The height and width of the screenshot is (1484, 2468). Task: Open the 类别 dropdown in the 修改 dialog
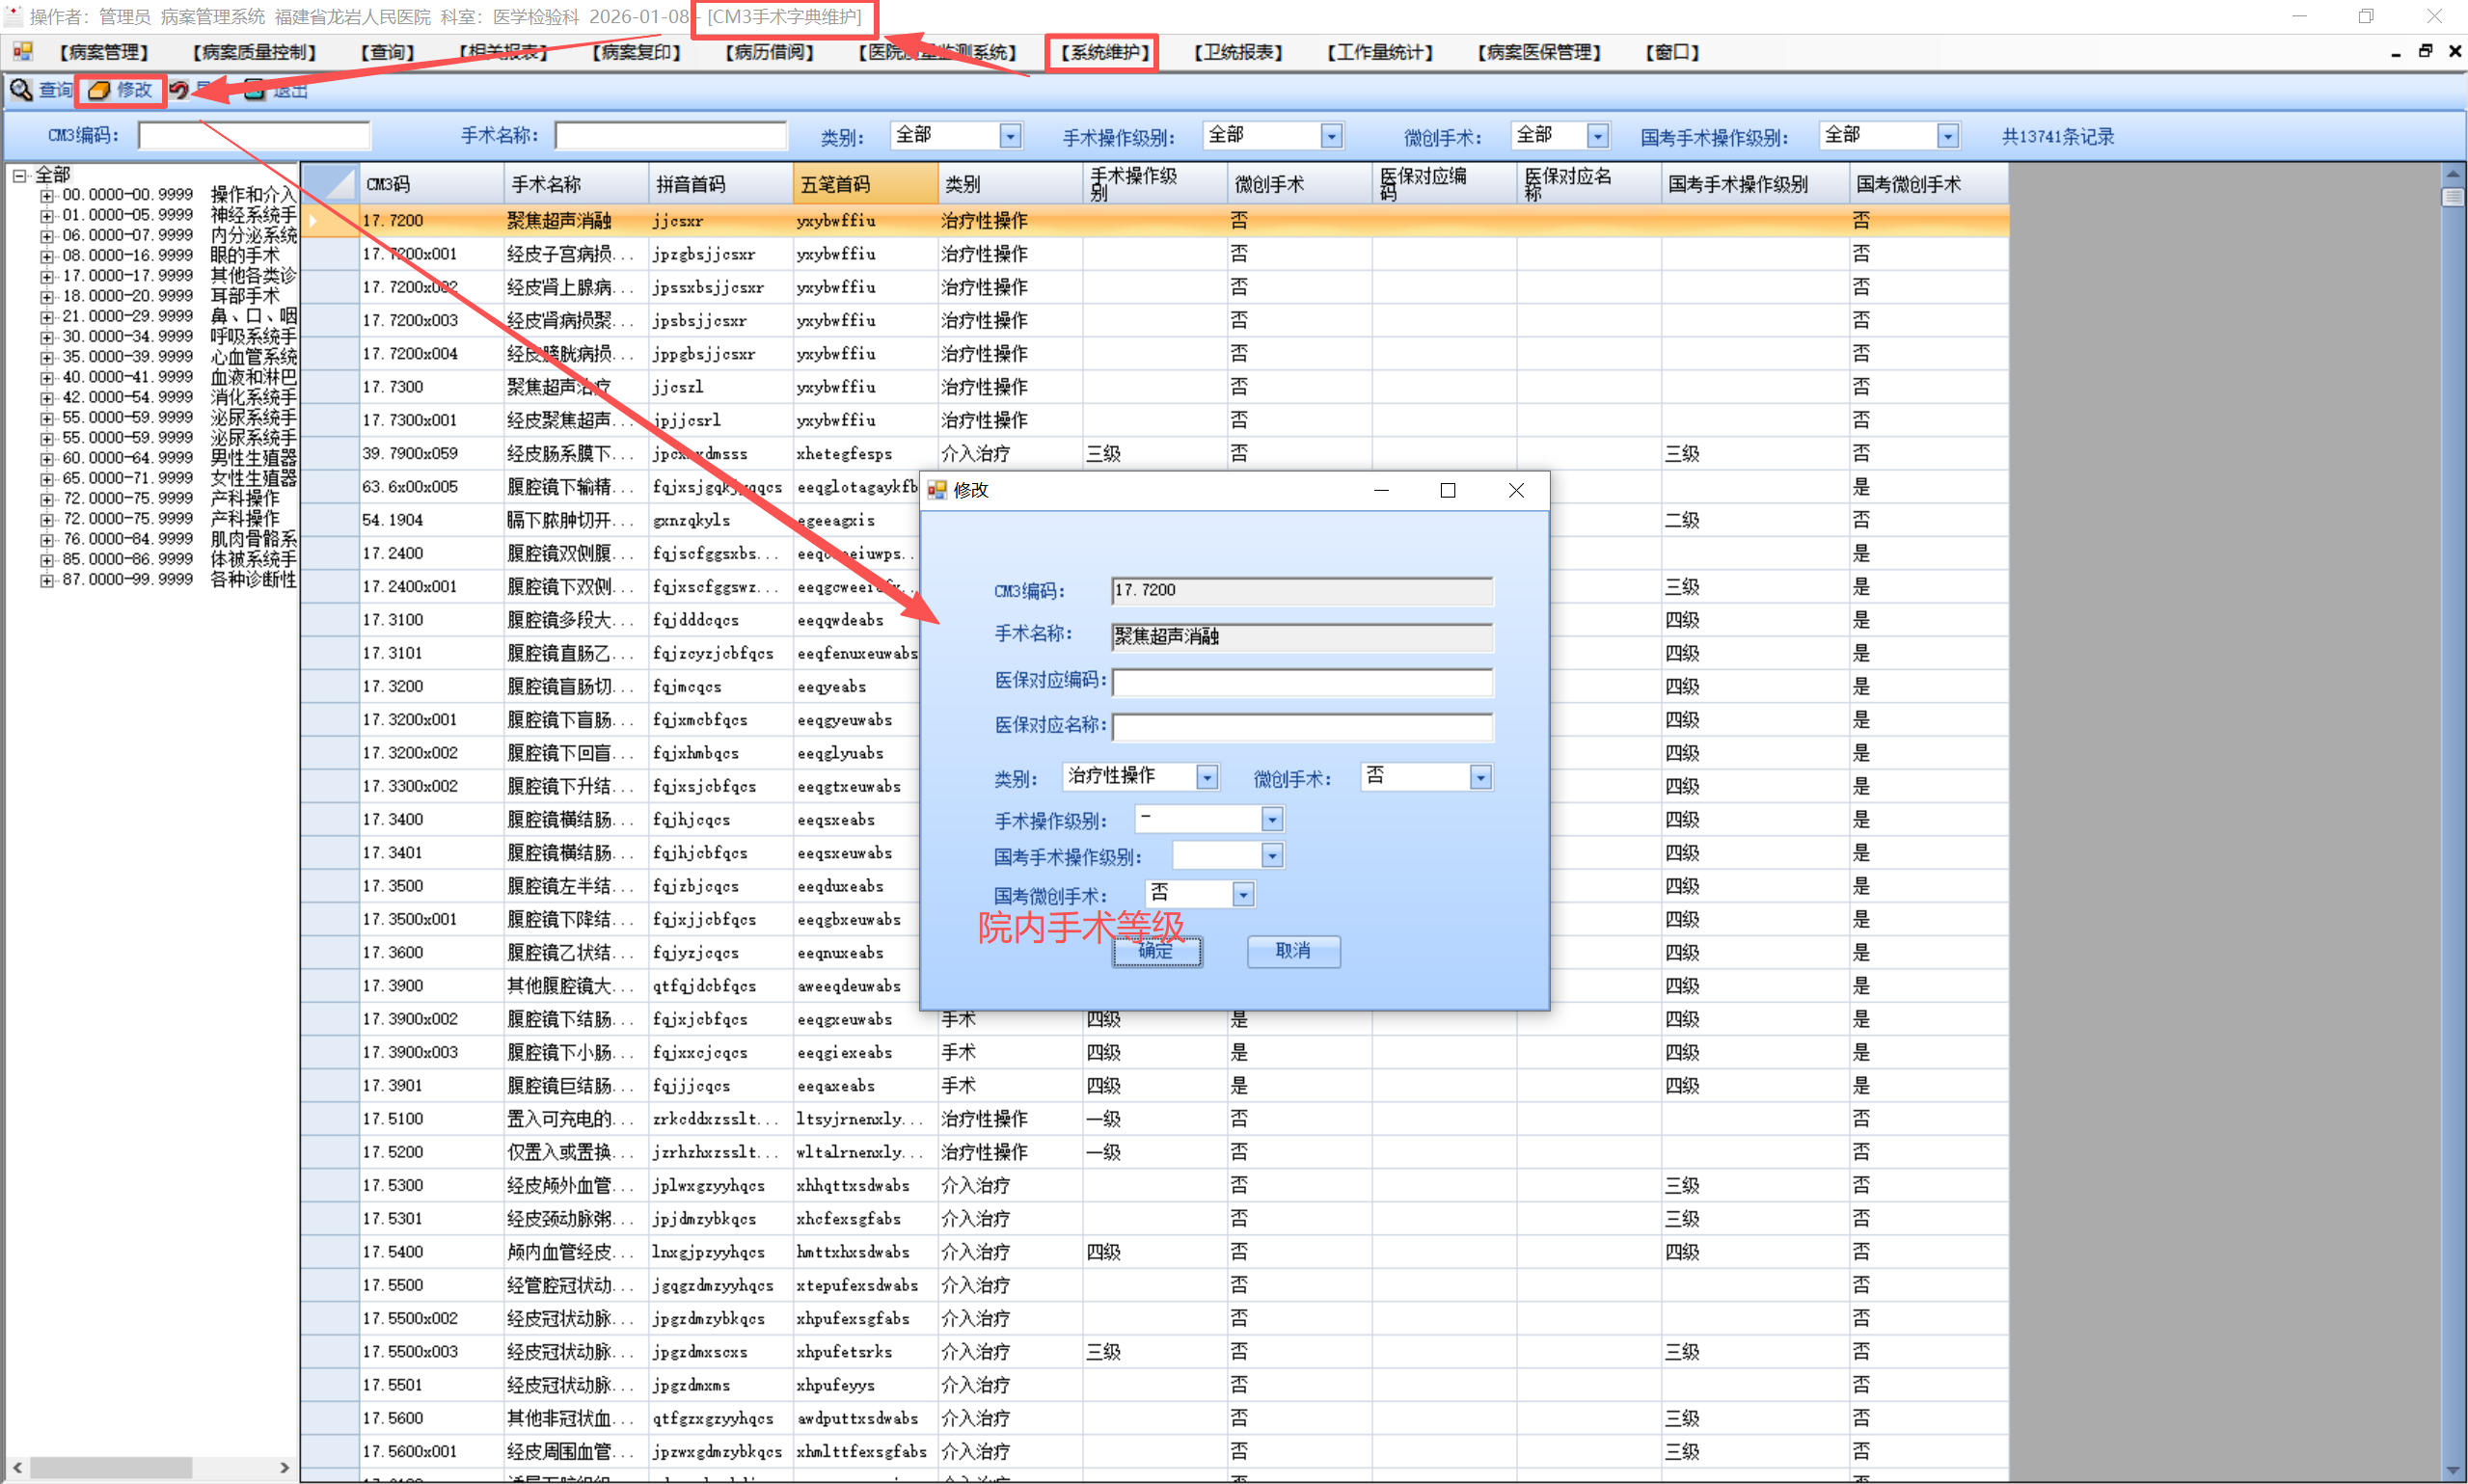pyautogui.click(x=1207, y=777)
